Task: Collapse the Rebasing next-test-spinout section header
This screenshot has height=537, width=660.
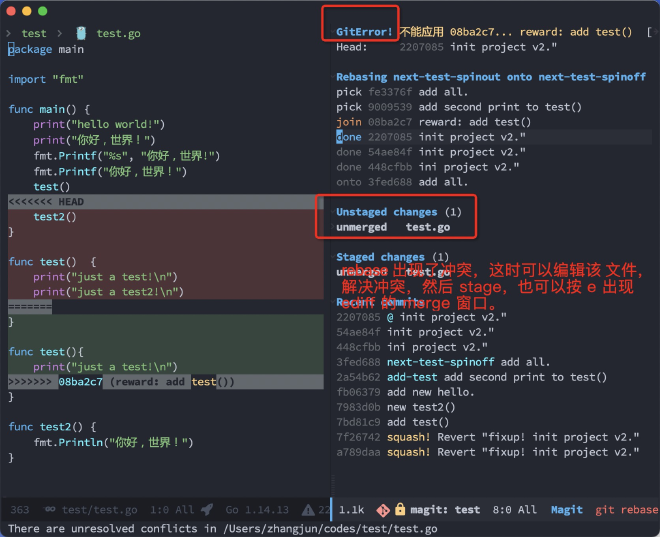Action: pyautogui.click(x=490, y=77)
